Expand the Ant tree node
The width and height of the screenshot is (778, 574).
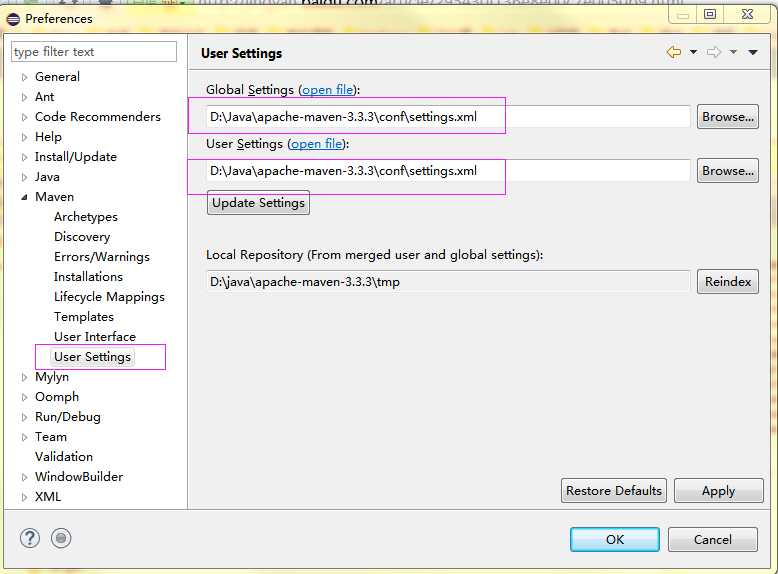[24, 97]
